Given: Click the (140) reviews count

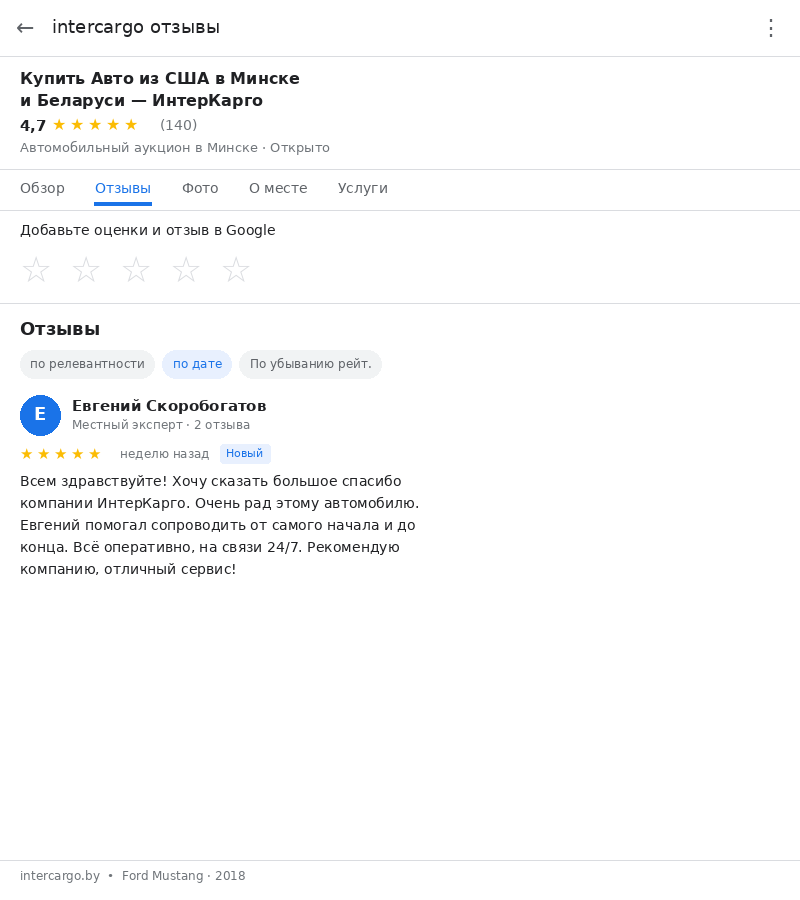Looking at the screenshot, I should [178, 125].
